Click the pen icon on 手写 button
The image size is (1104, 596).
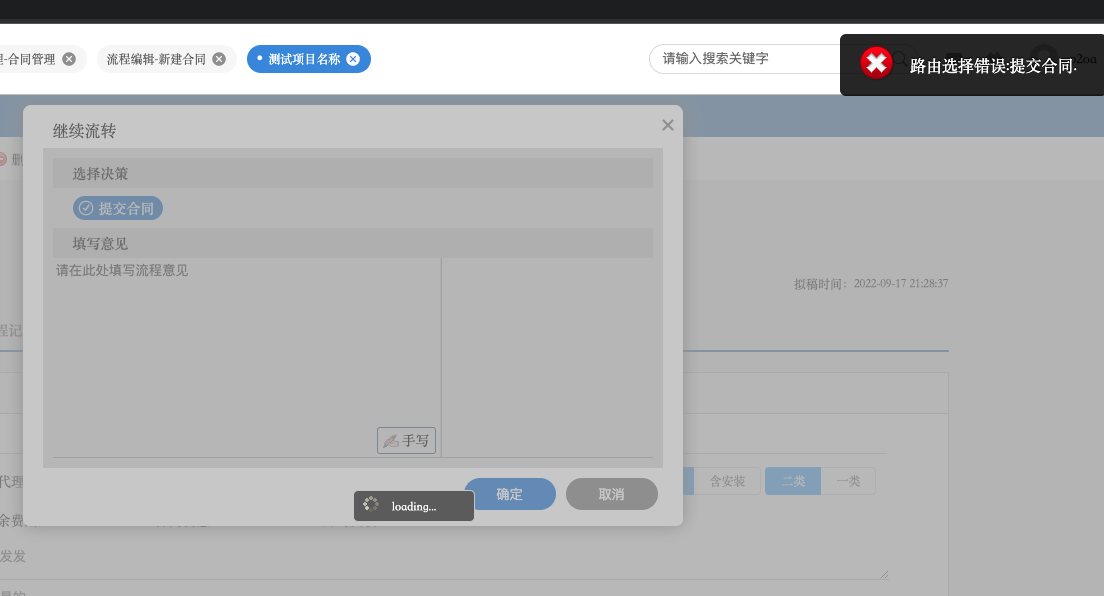391,441
